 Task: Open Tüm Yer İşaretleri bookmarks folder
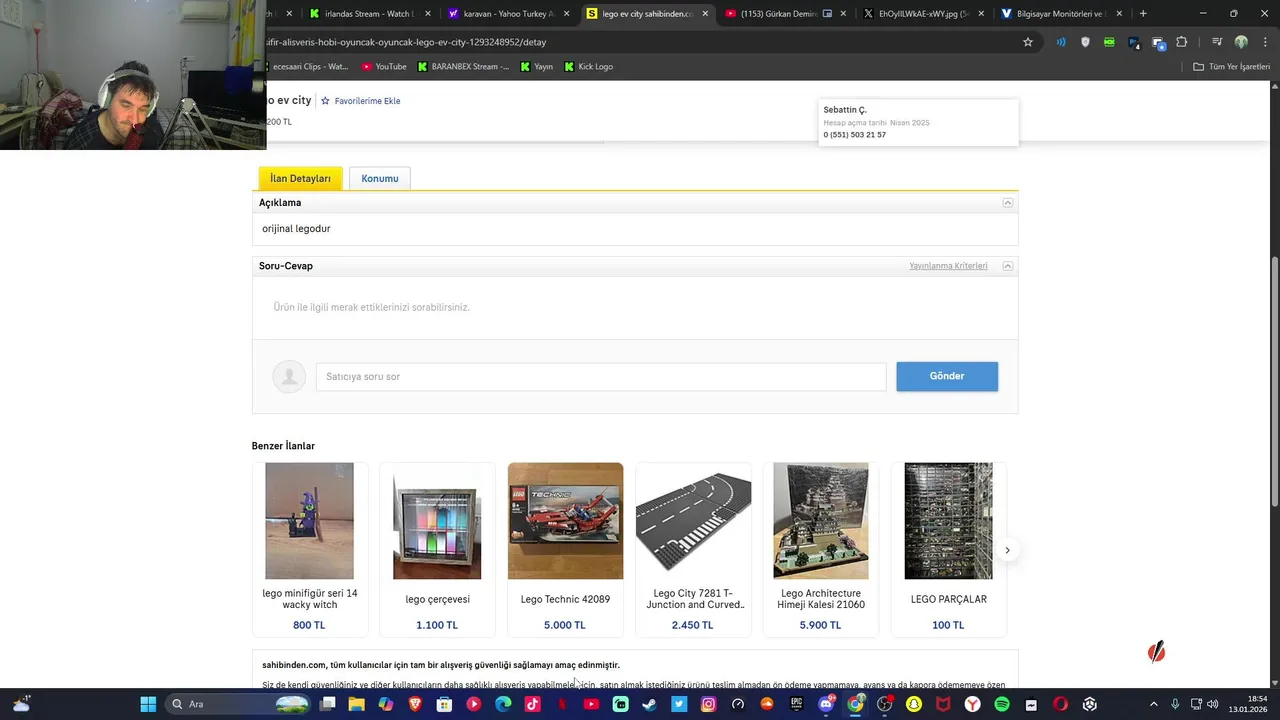pyautogui.click(x=1231, y=67)
